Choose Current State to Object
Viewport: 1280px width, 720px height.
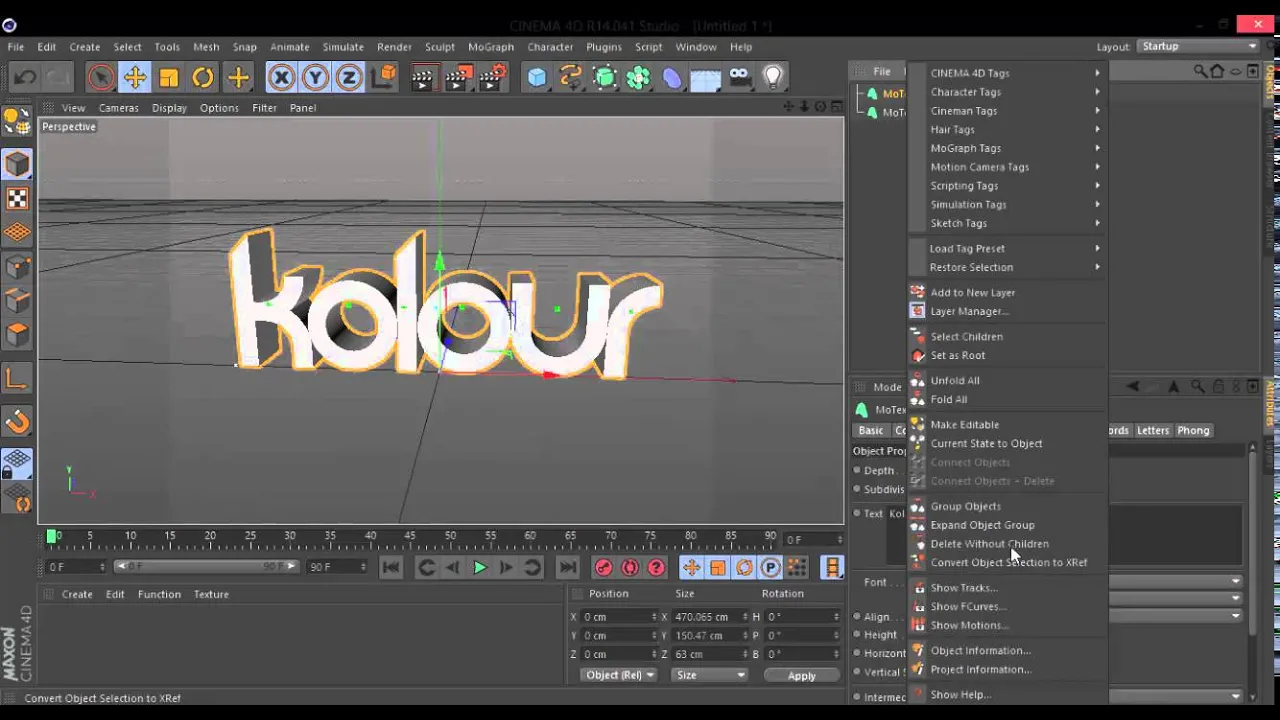pos(1007,443)
